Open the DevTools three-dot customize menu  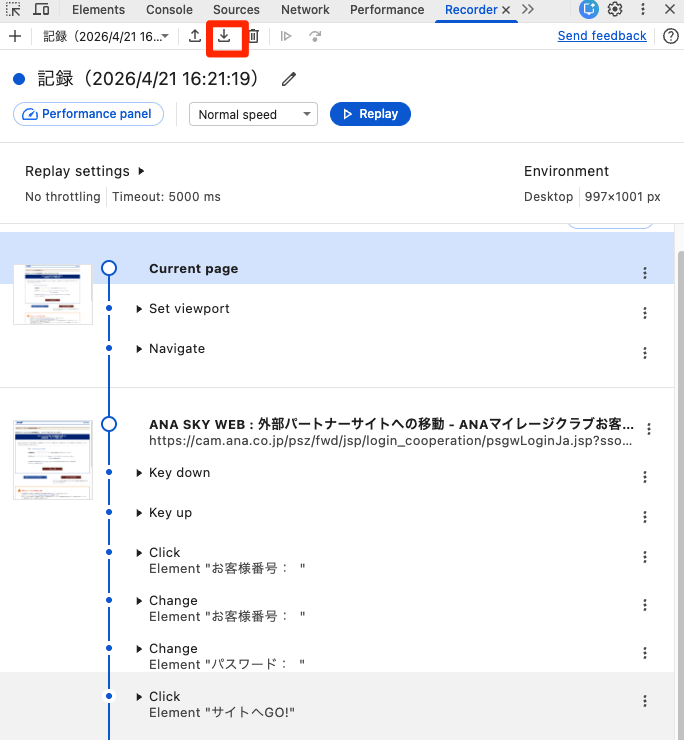click(642, 9)
